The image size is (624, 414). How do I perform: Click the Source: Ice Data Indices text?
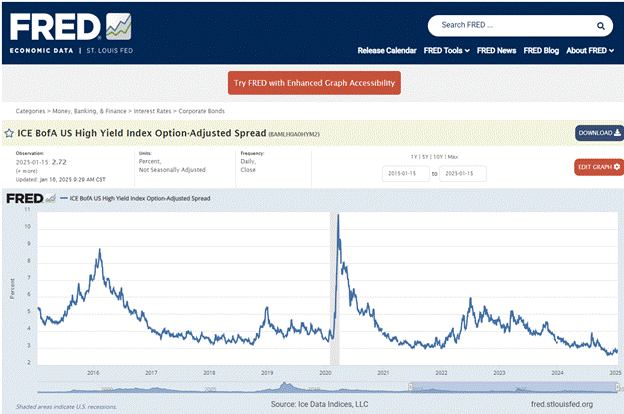coord(320,404)
